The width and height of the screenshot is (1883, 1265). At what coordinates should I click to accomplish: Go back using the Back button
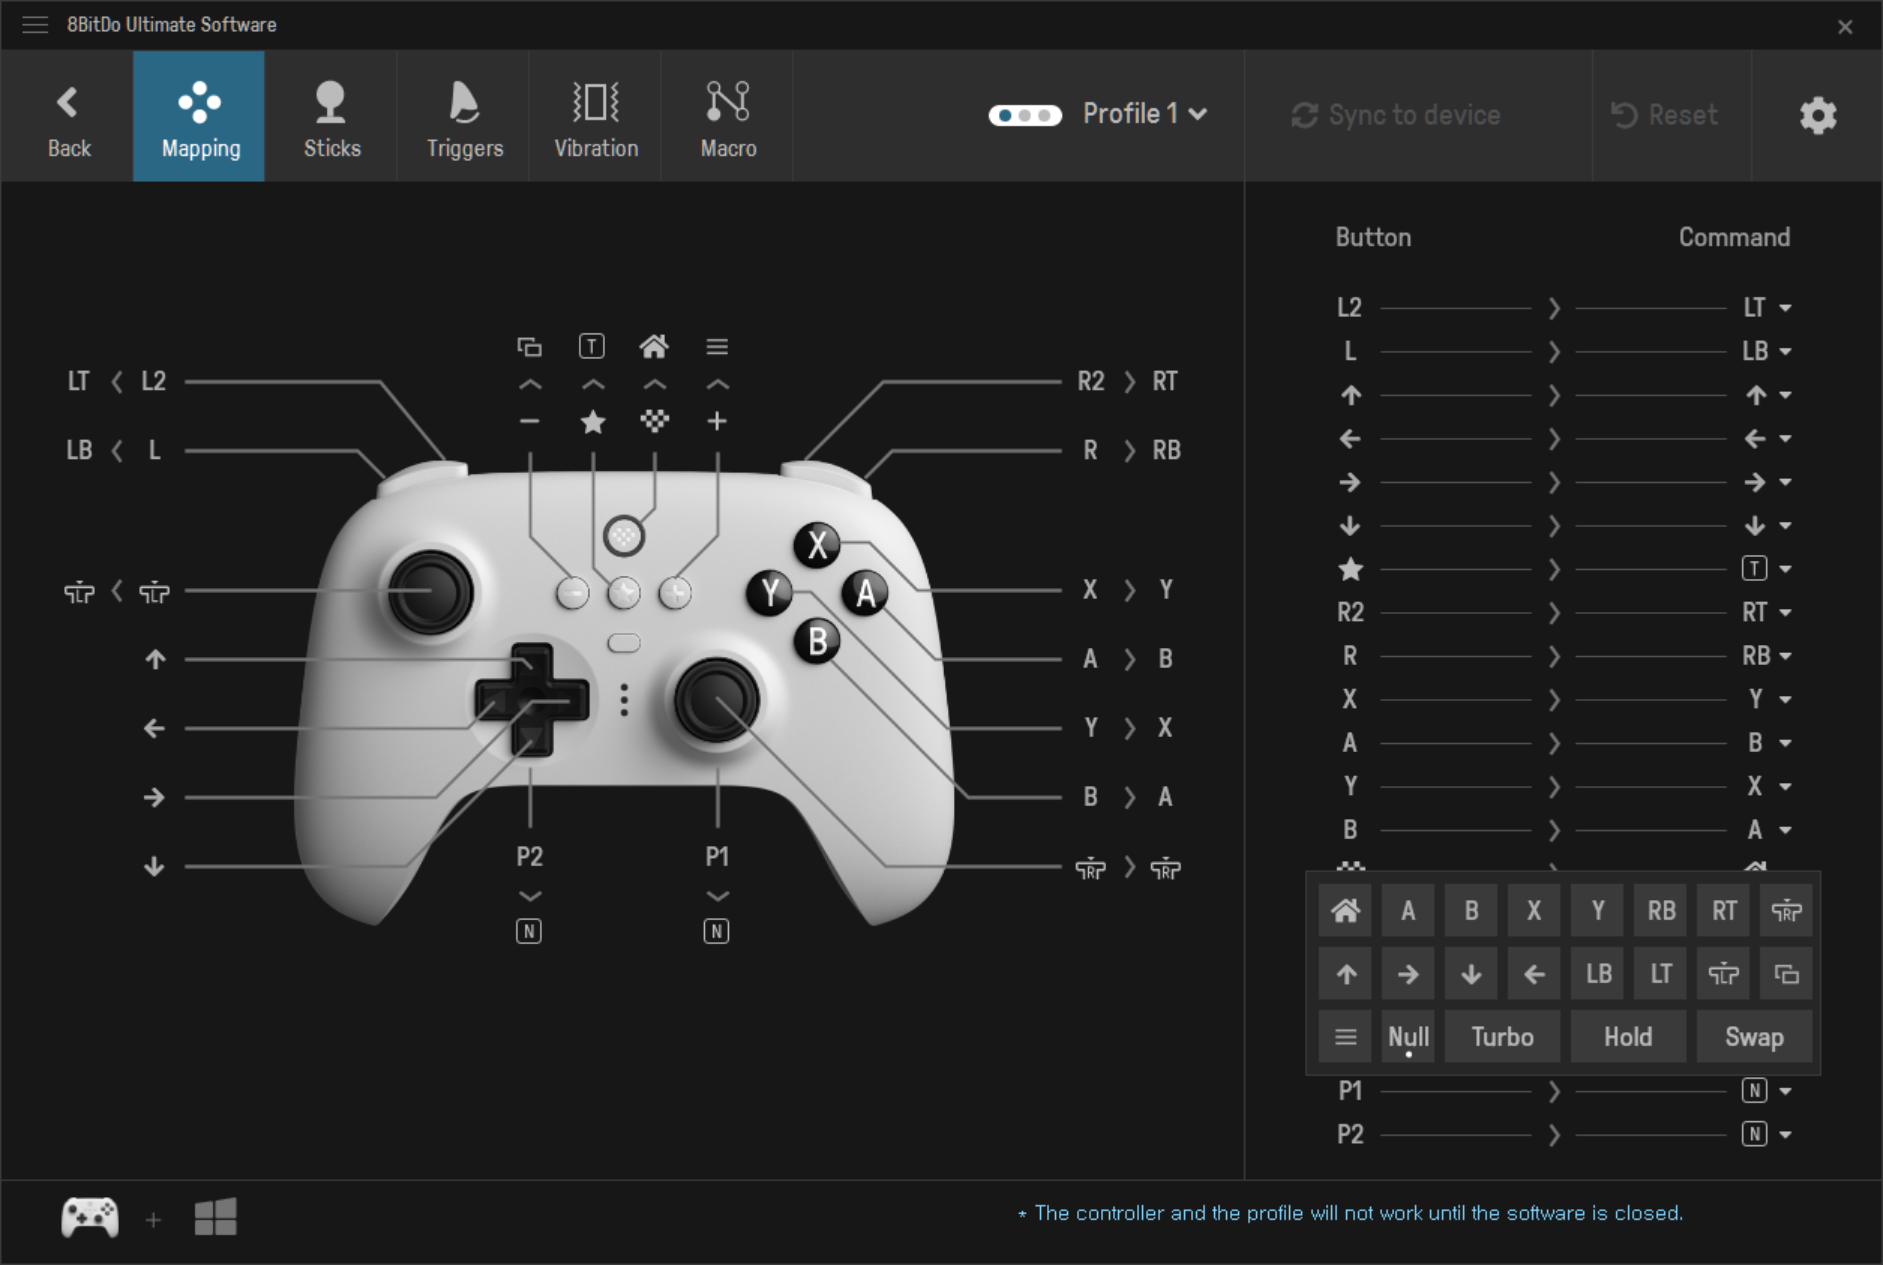pyautogui.click(x=68, y=117)
